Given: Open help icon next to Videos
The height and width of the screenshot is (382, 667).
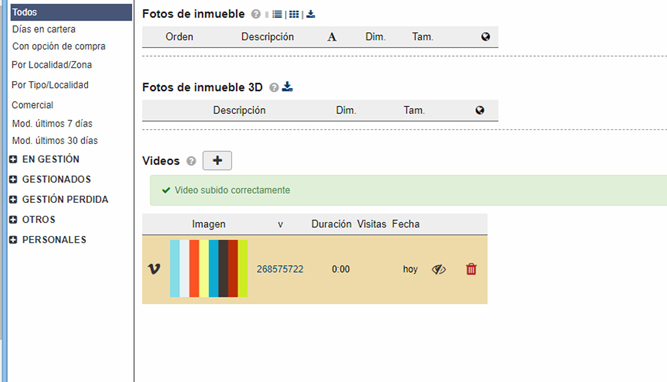Looking at the screenshot, I should [191, 161].
